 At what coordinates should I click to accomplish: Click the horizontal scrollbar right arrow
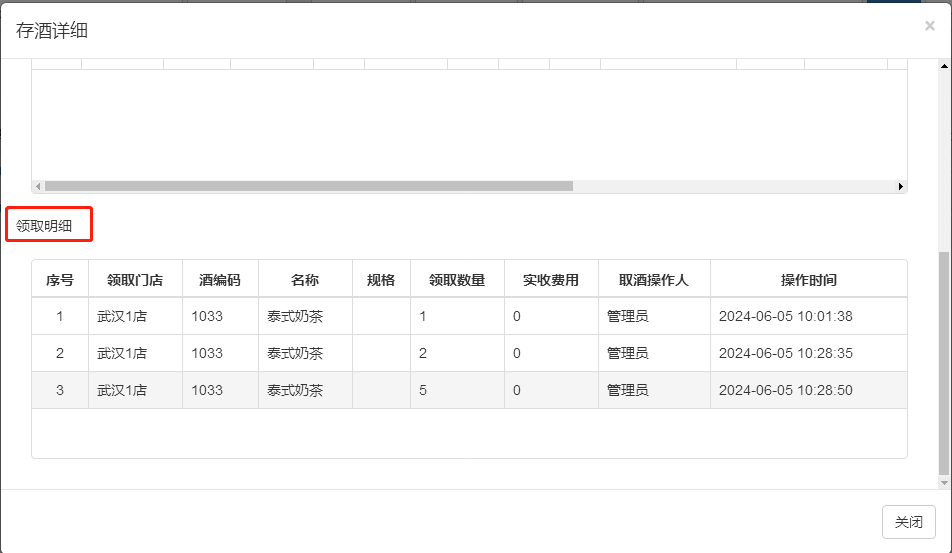point(900,186)
